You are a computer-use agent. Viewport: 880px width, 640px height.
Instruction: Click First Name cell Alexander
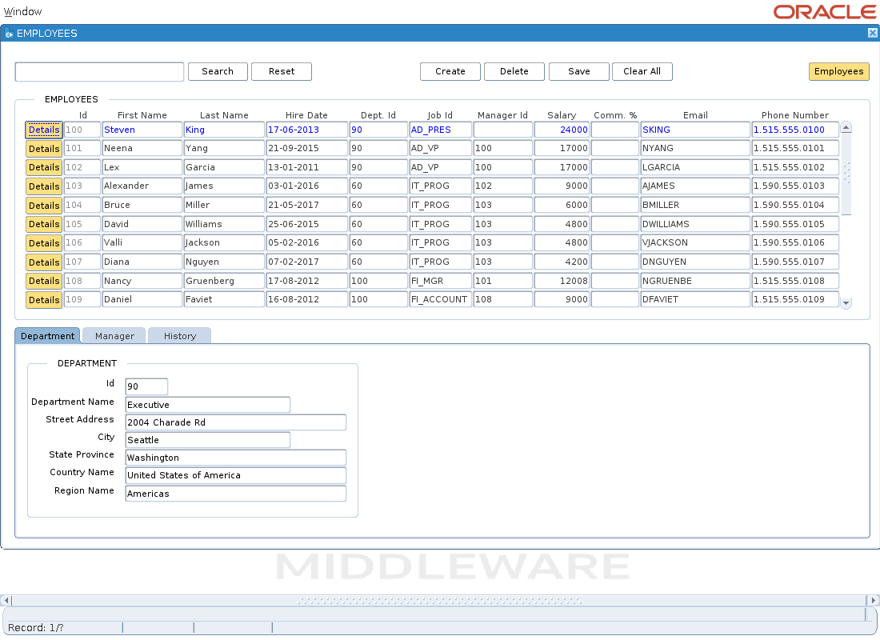coord(142,186)
